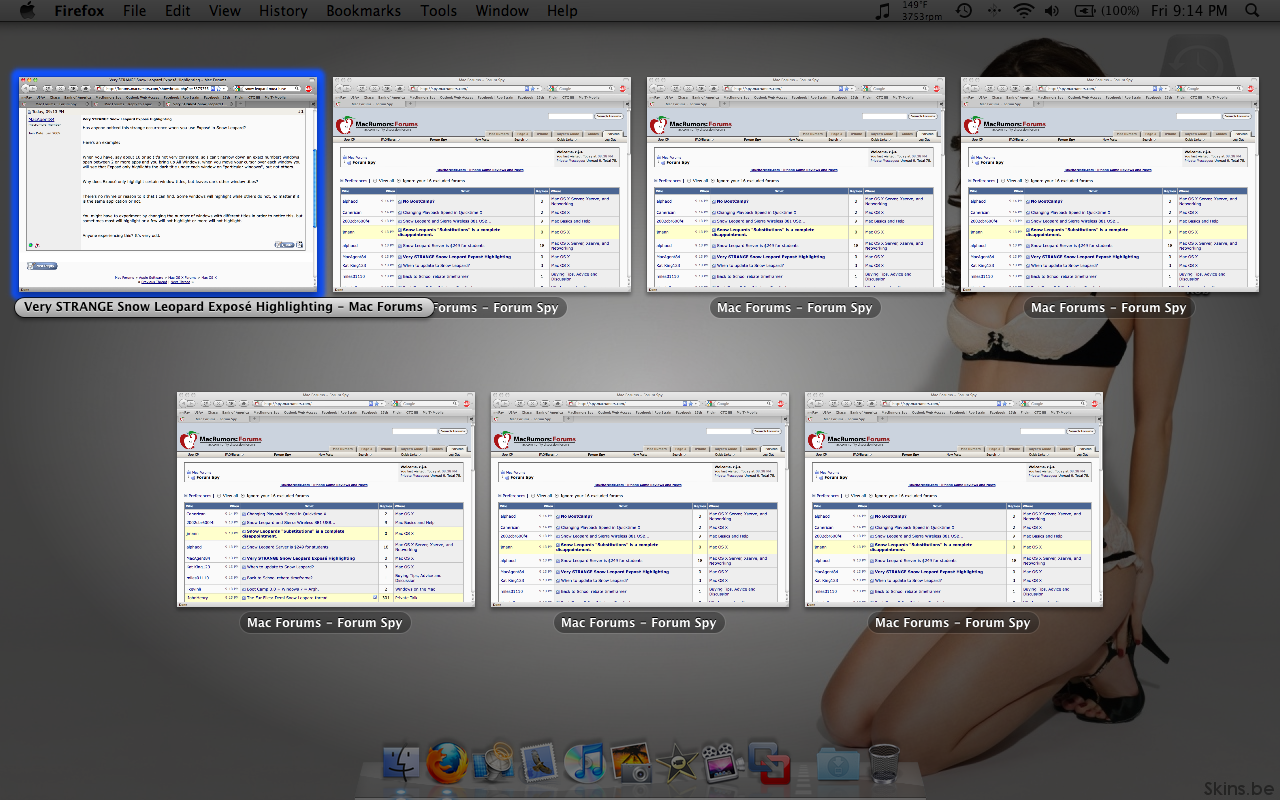Viewport: 1280px width, 800px height.
Task: Select the top-right Forum Spy window thumbnail
Action: pyautogui.click(x=1110, y=184)
